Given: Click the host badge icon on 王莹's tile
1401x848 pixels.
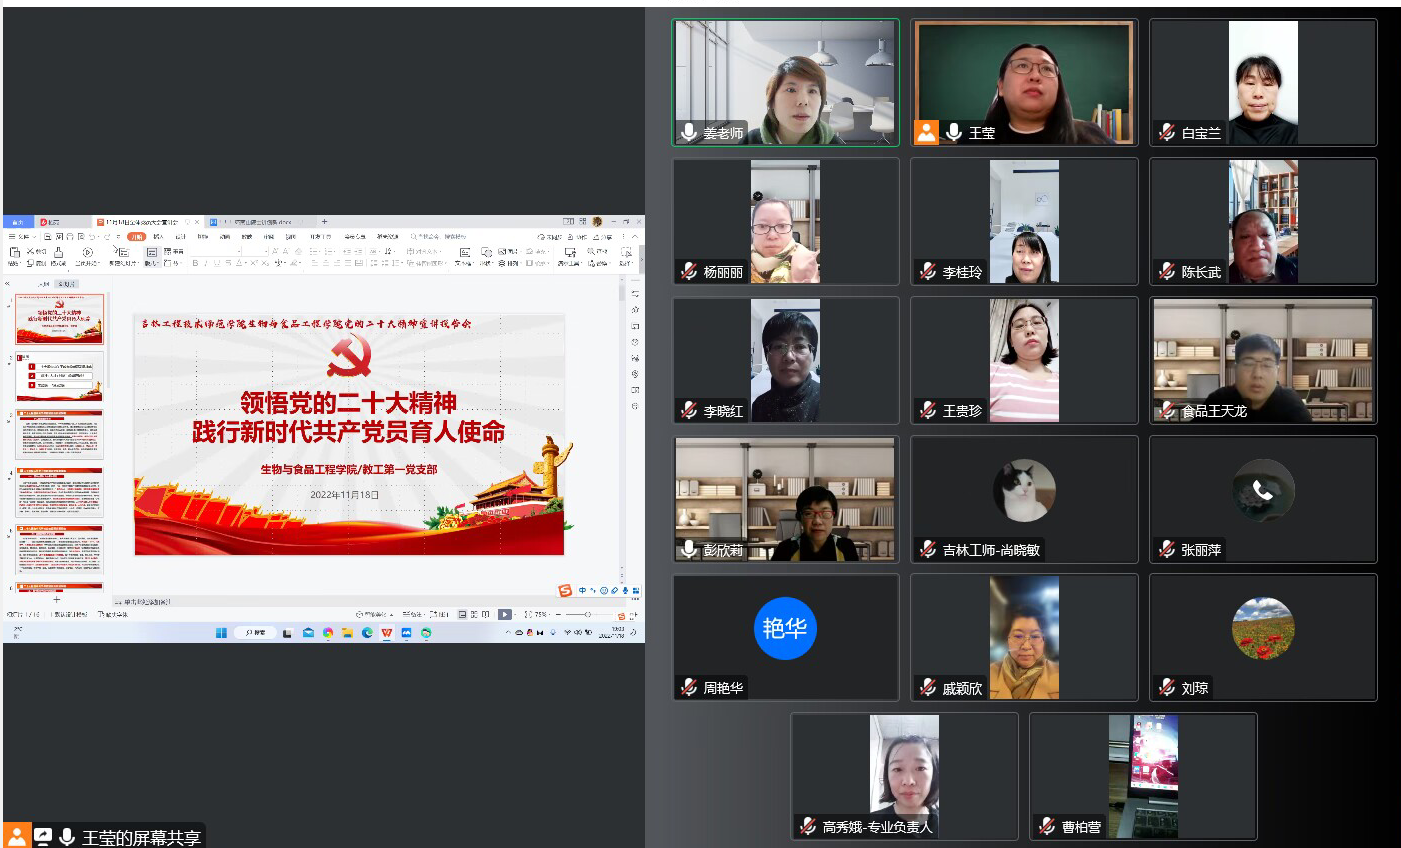Looking at the screenshot, I should click(927, 132).
